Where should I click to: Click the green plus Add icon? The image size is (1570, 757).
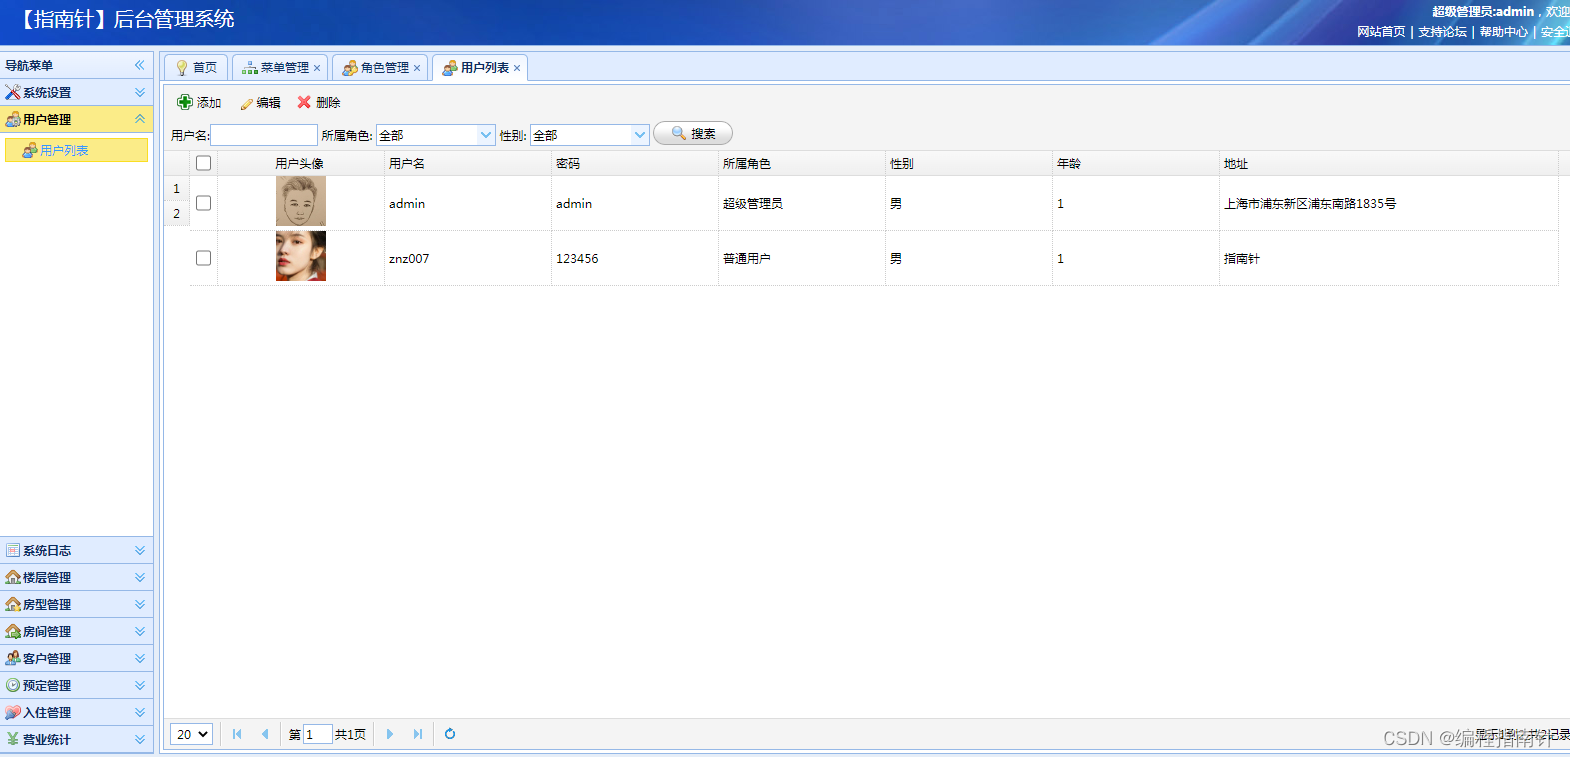coord(185,102)
